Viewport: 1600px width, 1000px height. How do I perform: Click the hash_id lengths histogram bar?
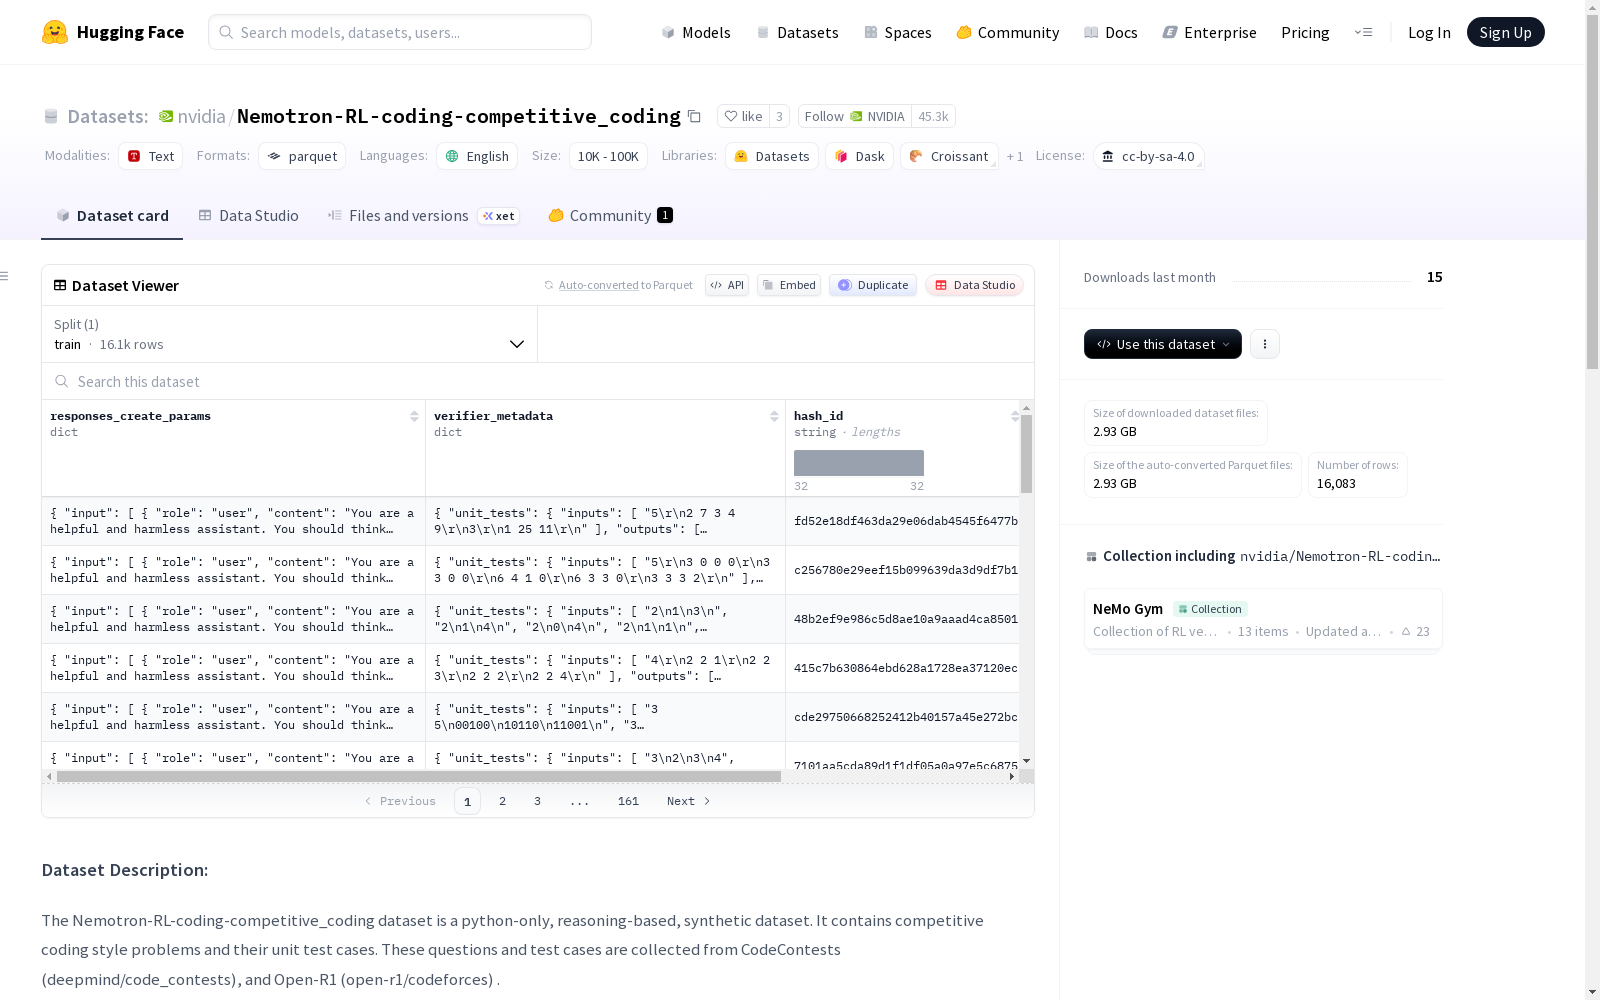pyautogui.click(x=859, y=463)
